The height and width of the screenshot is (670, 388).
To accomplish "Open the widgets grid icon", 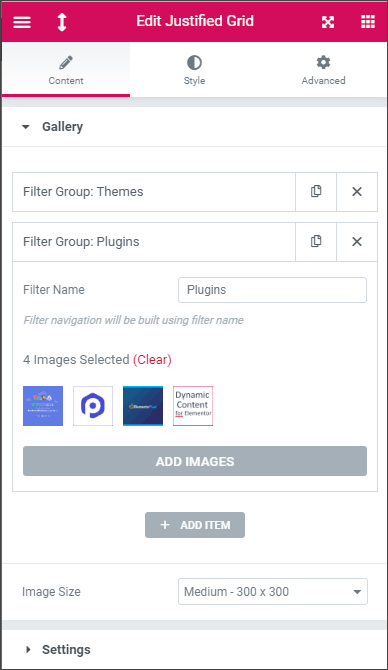I will 368,22.
